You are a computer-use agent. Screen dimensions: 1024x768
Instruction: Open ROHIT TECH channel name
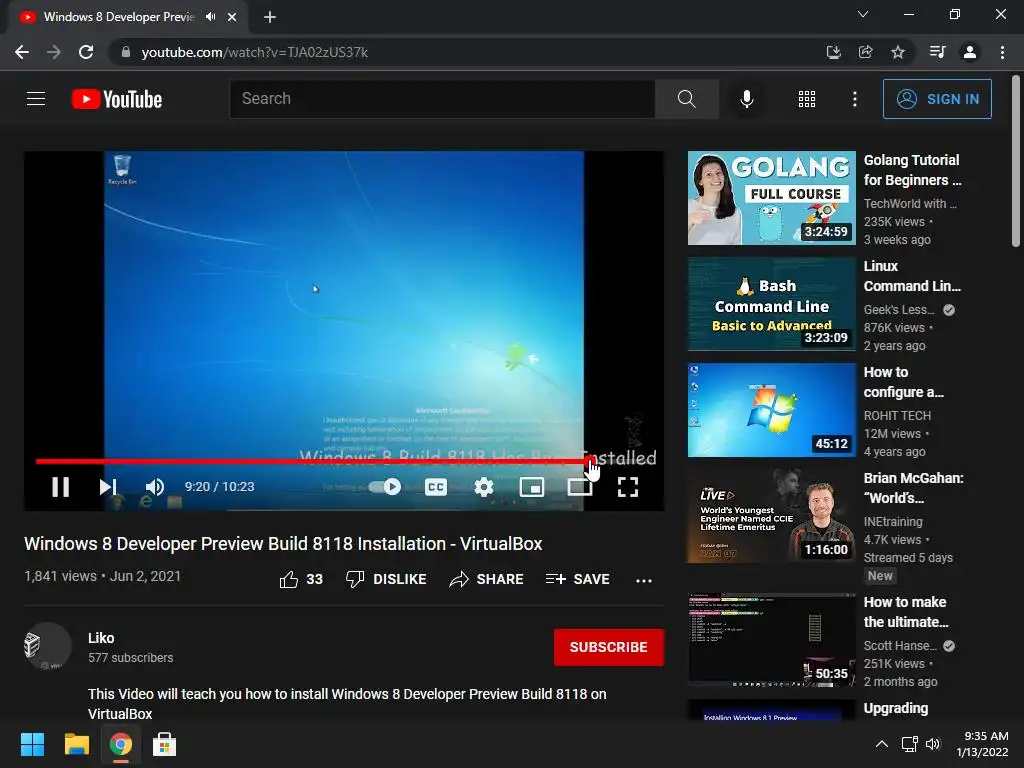click(897, 415)
